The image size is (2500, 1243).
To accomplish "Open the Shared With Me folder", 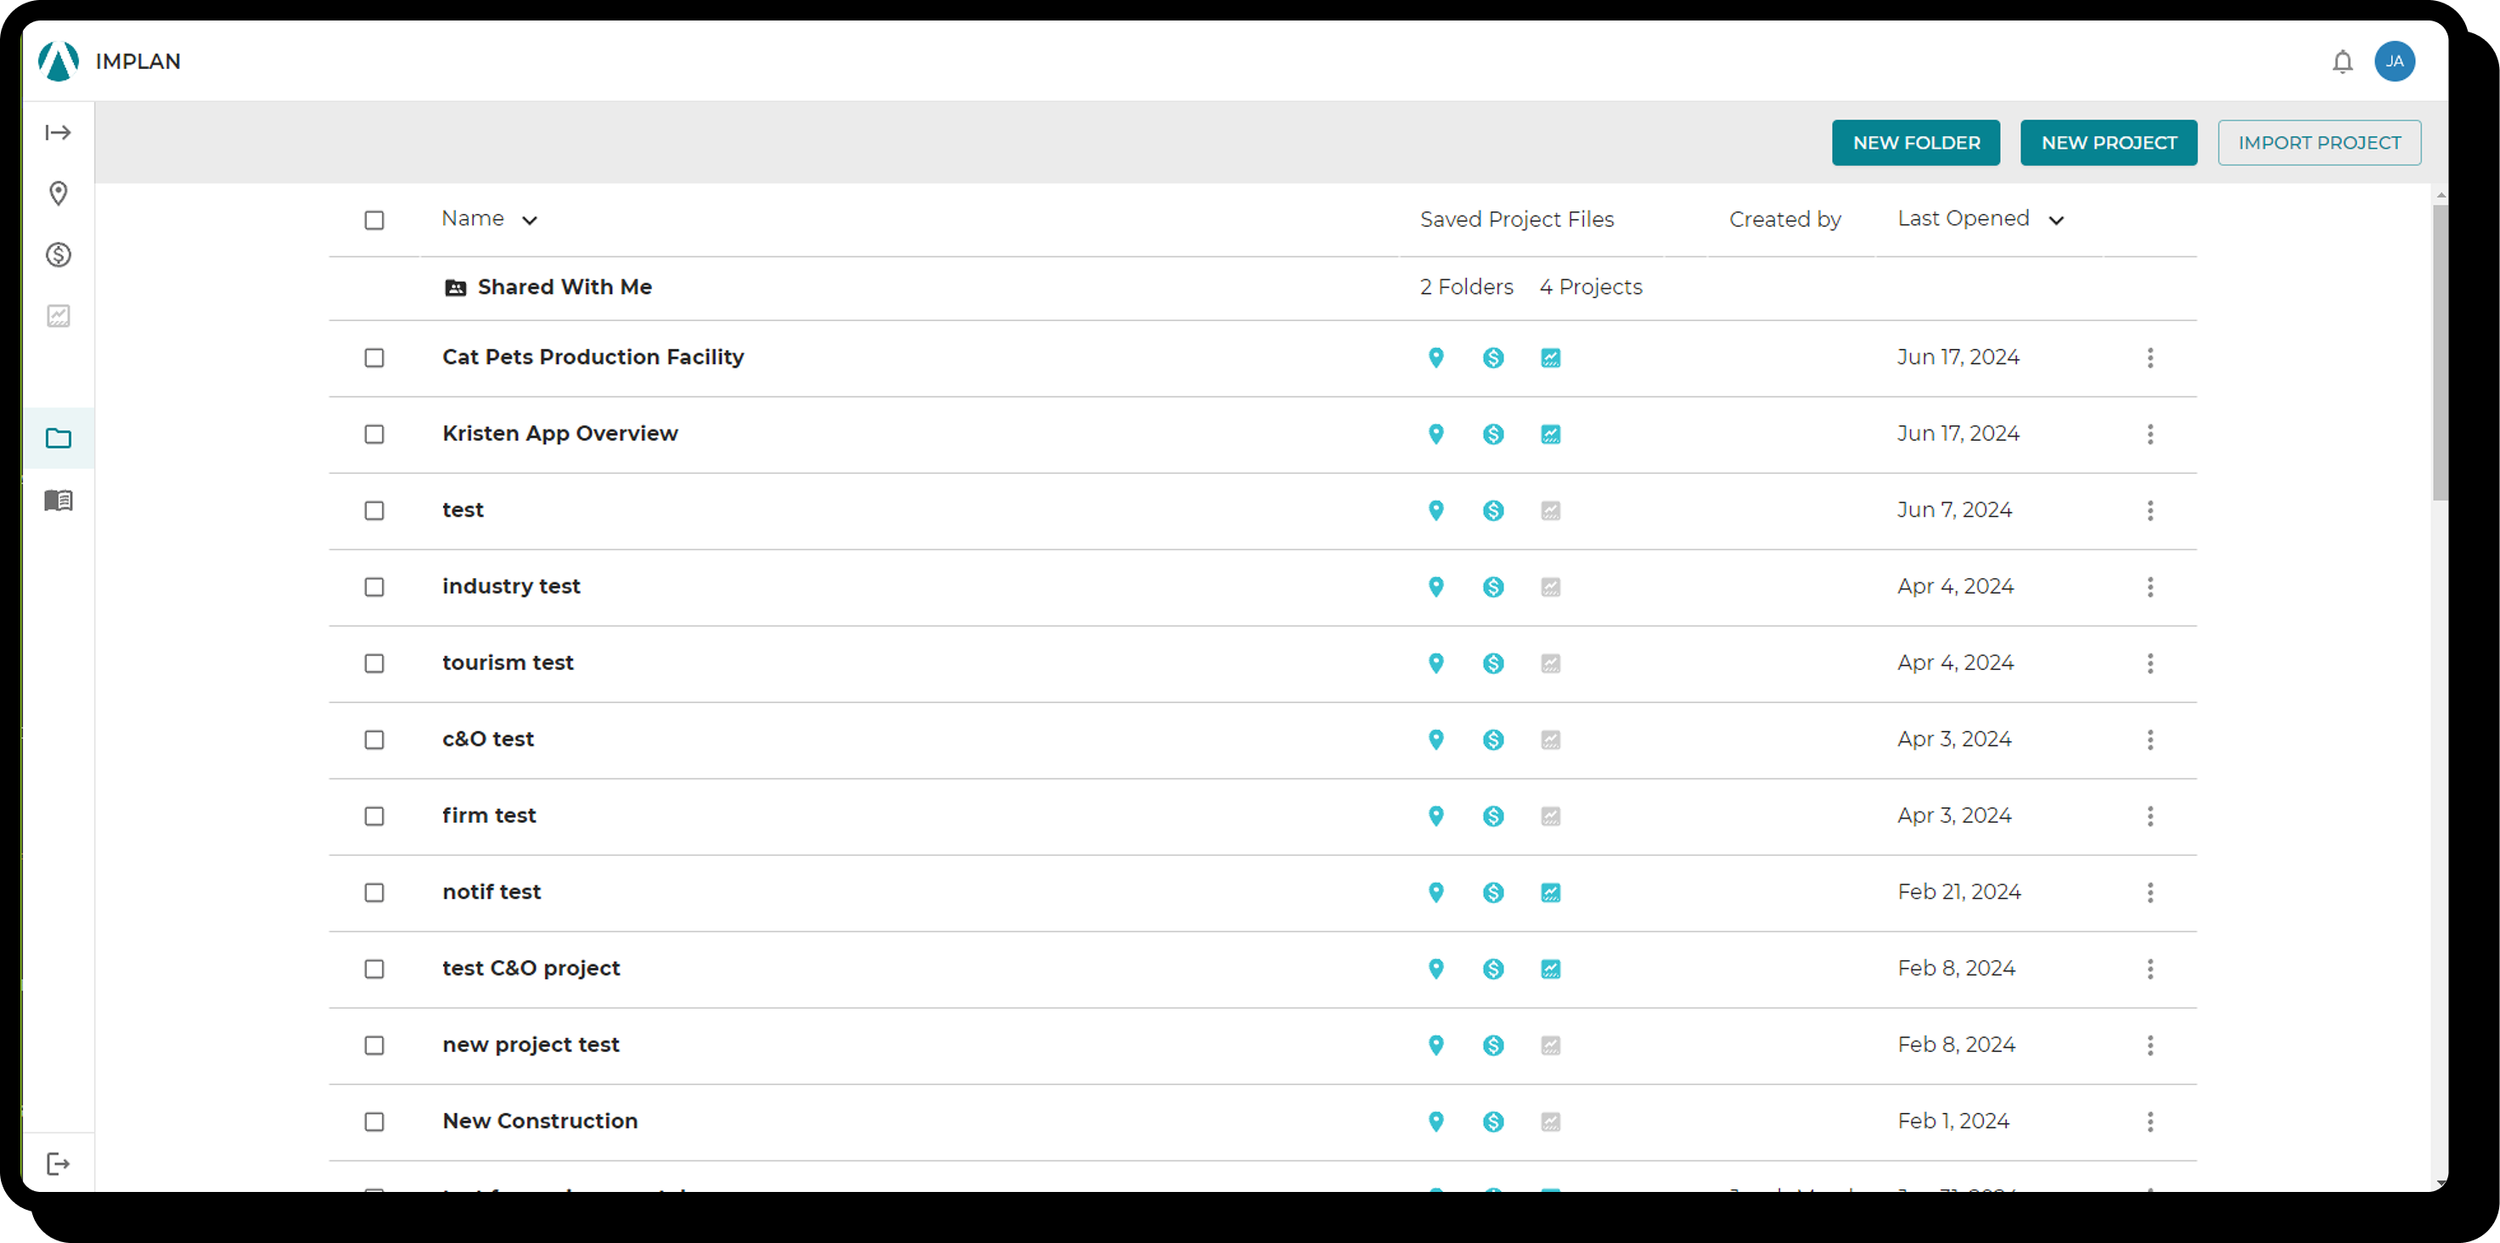I will point(564,287).
